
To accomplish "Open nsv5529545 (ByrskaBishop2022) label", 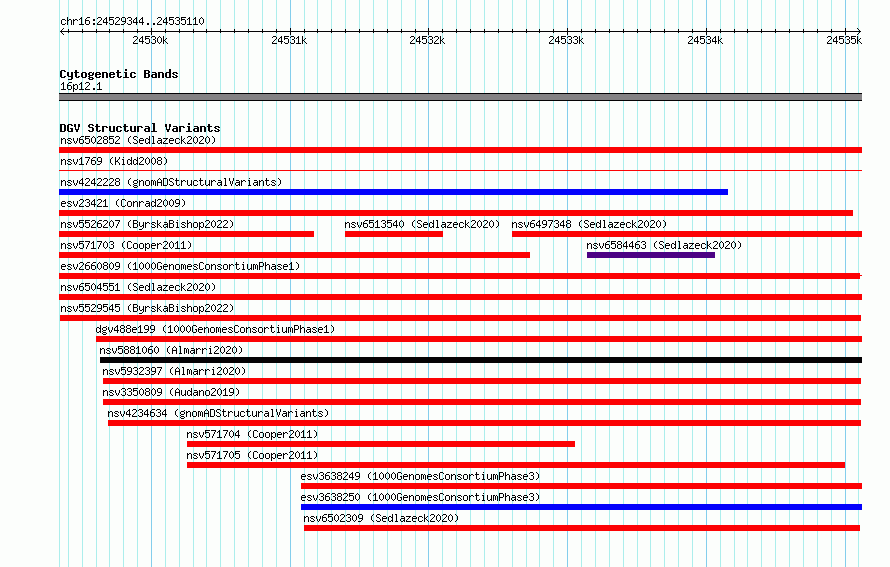I will [147, 308].
